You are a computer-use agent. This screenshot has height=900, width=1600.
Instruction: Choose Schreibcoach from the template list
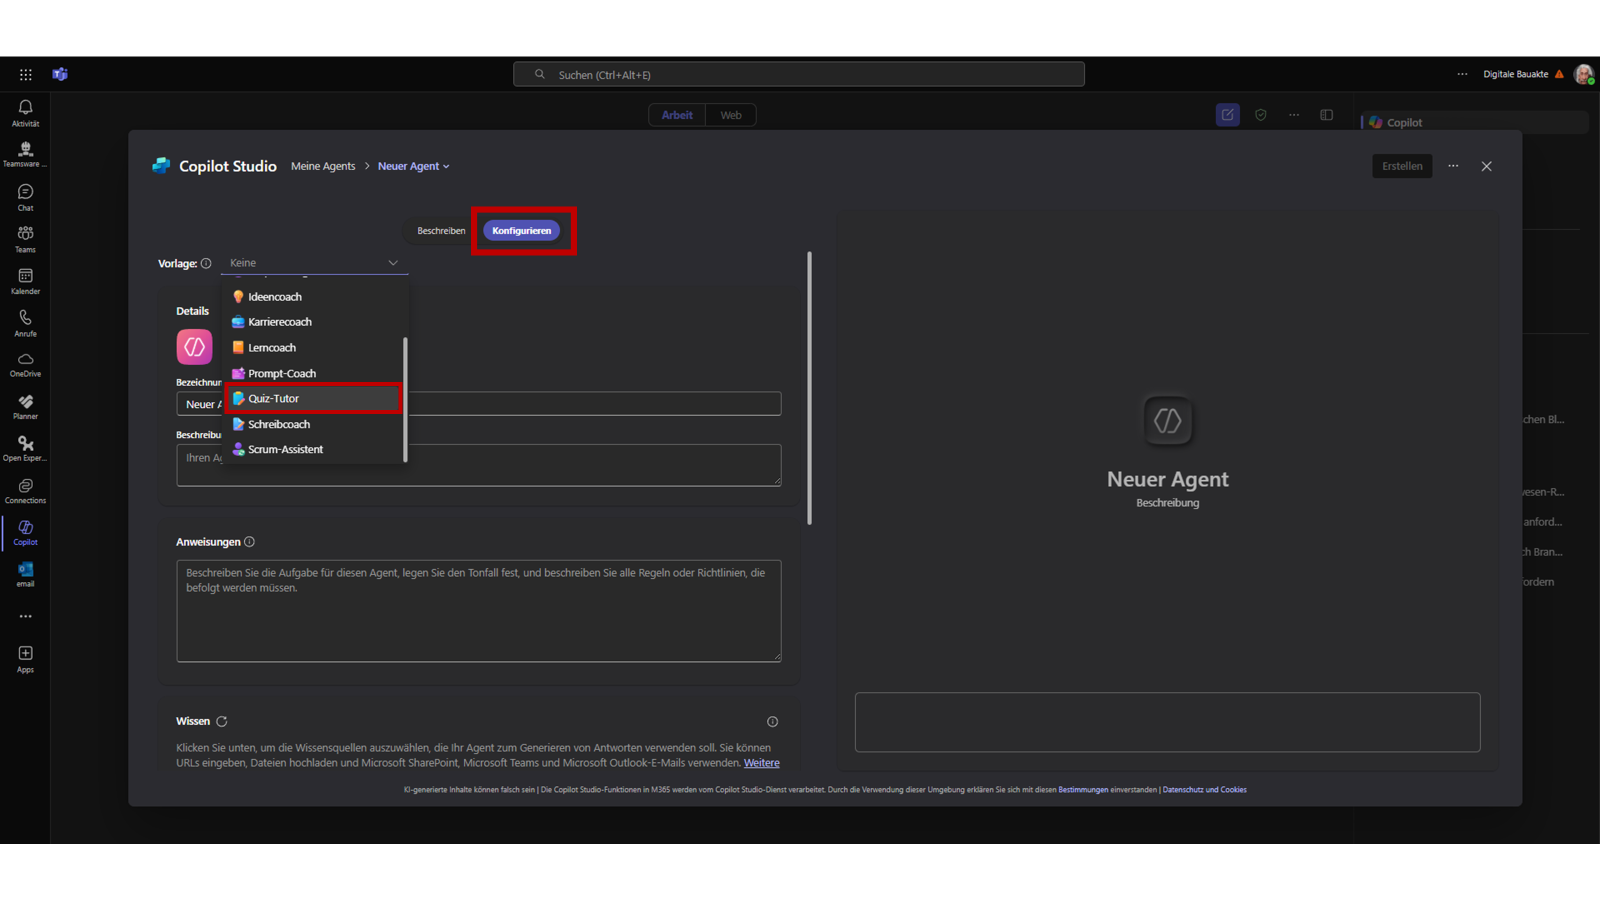[x=279, y=424]
